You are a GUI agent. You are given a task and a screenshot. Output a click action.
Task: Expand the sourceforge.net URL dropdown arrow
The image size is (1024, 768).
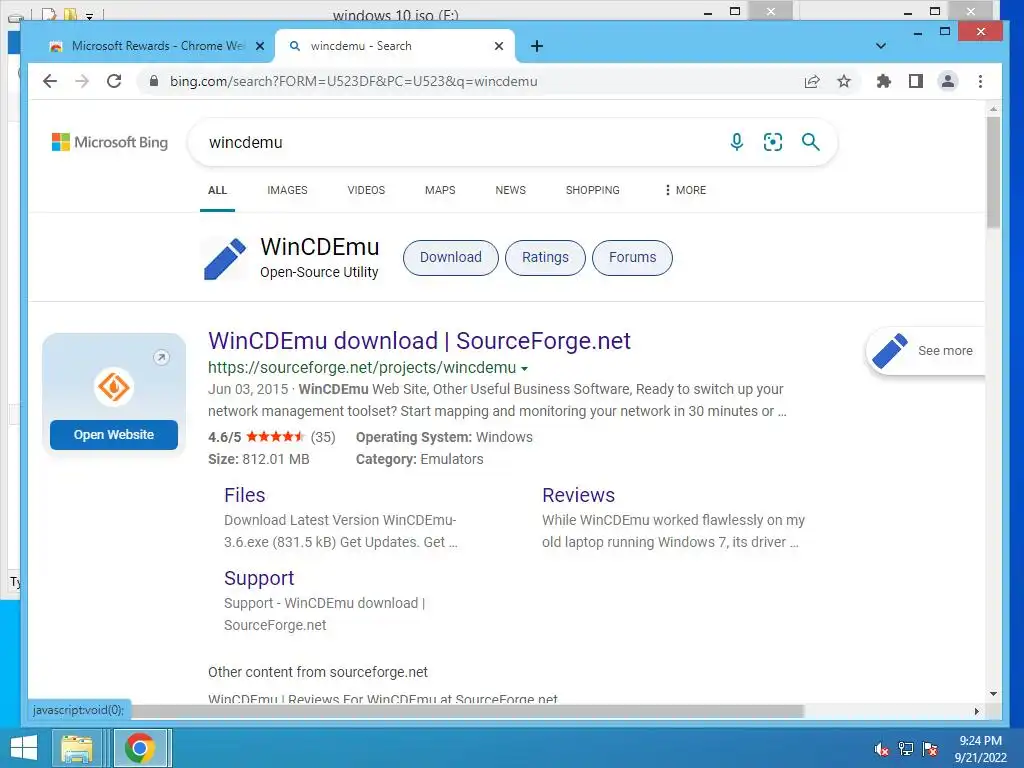[524, 368]
